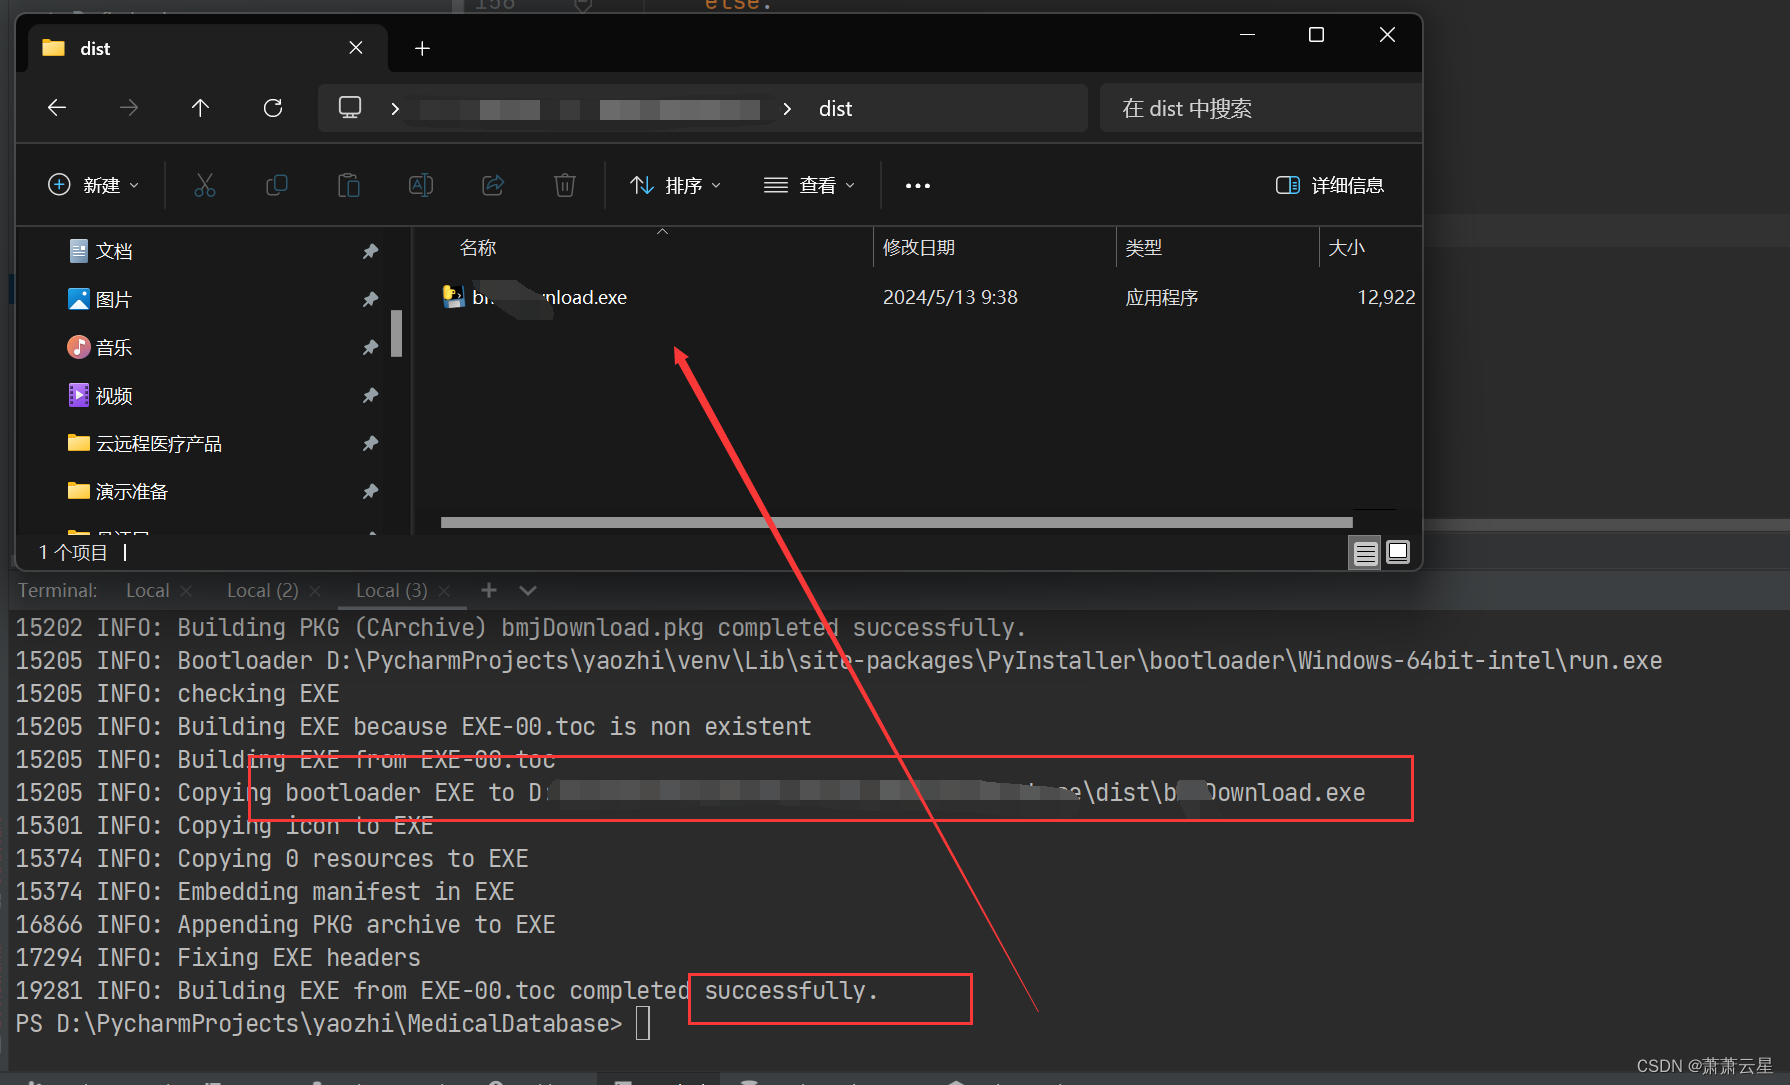Go forward in File Explorer
Viewport: 1790px width, 1085px height.
pos(129,108)
